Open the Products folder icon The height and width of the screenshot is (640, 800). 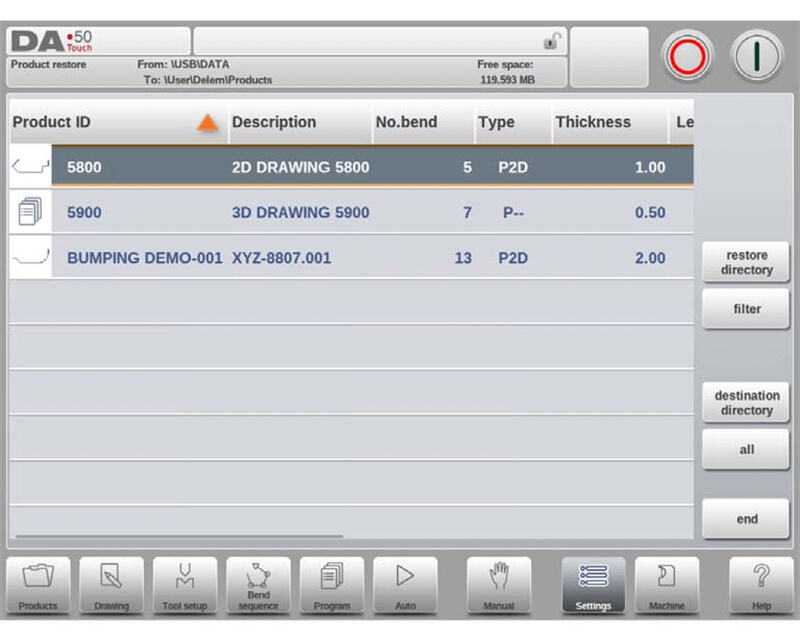tap(38, 586)
